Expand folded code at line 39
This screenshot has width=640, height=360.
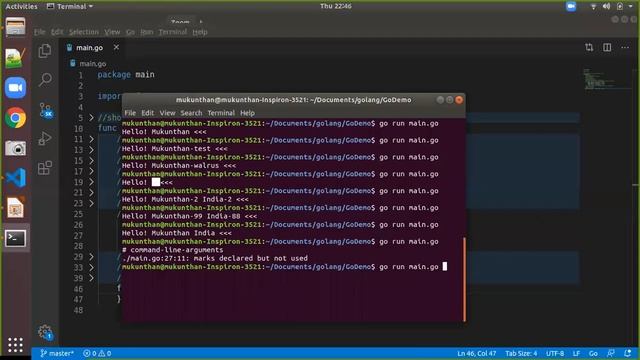pos(91,278)
